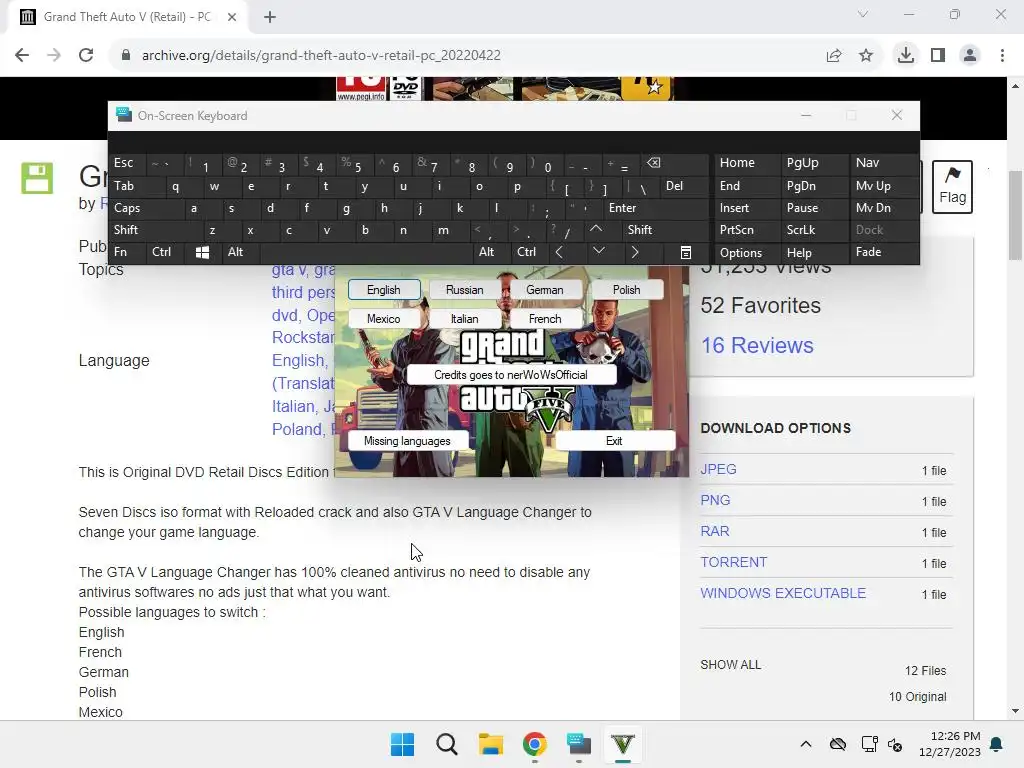
Task: Click the context menu key on On-Screen Keyboard
Action: pyautogui.click(x=686, y=252)
